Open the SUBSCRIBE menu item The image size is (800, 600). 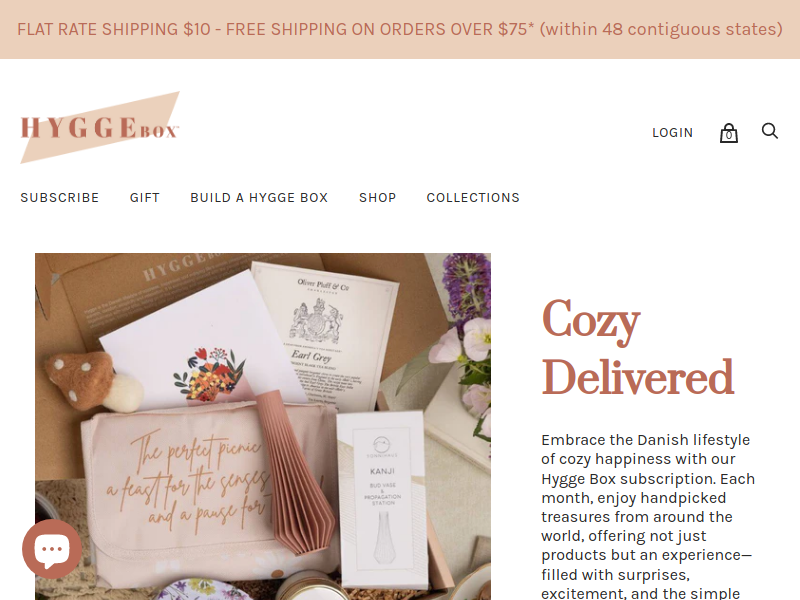[60, 197]
